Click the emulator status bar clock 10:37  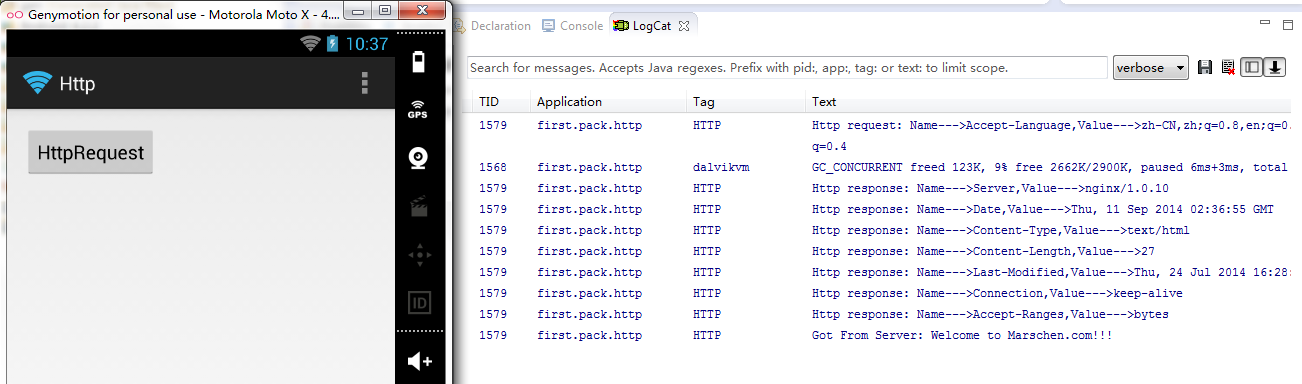point(366,44)
